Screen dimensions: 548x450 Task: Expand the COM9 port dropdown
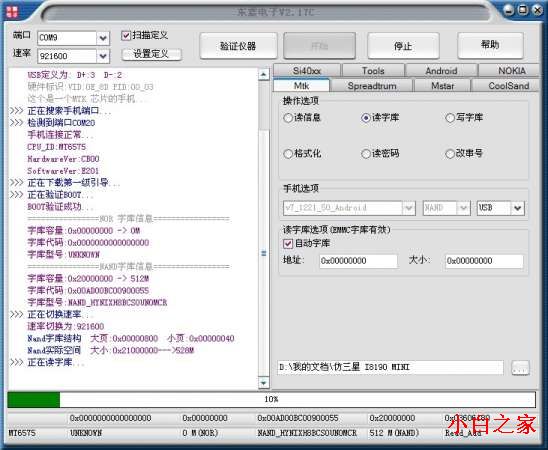pos(103,38)
